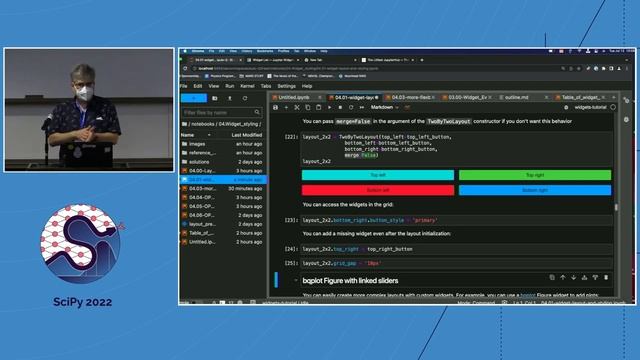Viewport: 640px width, 360px height.
Task: Click the bqplot hyperlink in markdown text
Action: tap(527, 295)
